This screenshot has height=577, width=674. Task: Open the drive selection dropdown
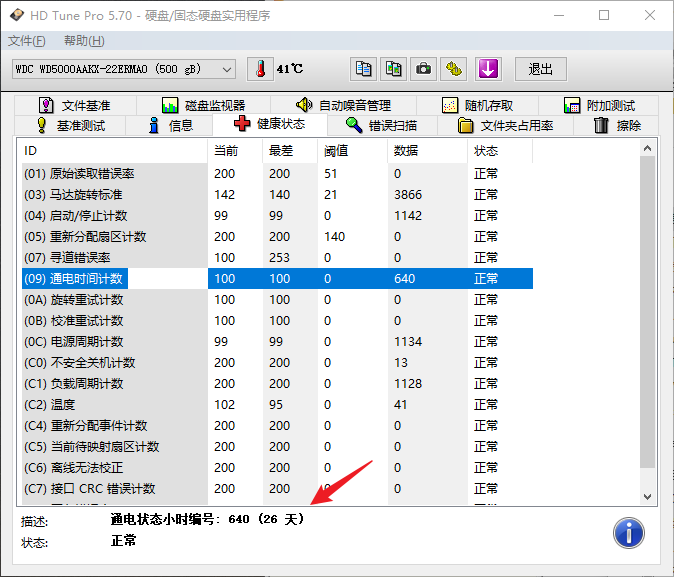[x=124, y=69]
